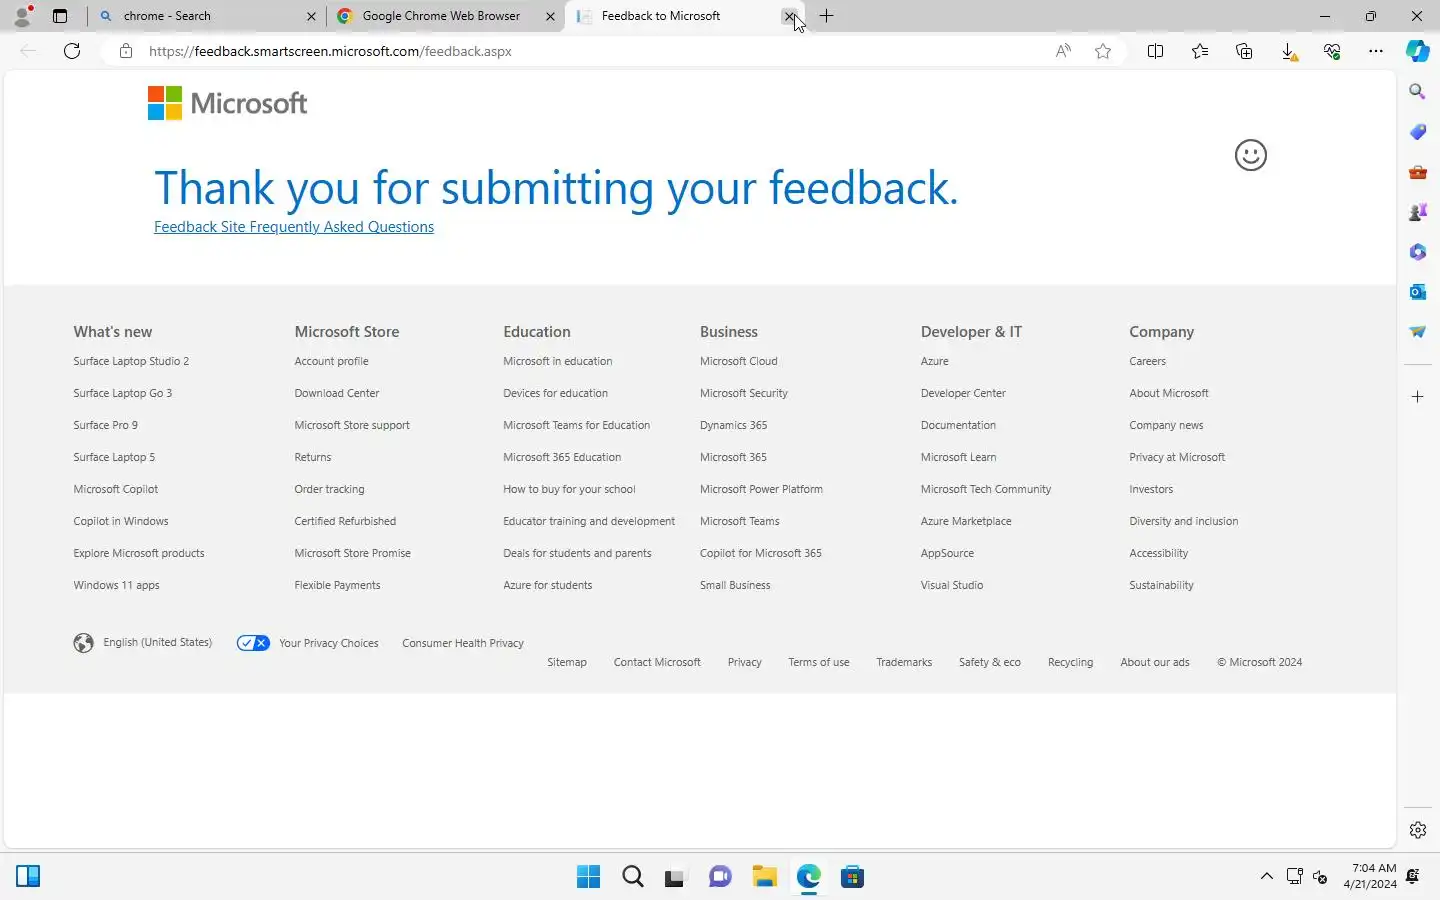
Task: Open Surface Laptop Studio 2 link
Action: pos(131,361)
